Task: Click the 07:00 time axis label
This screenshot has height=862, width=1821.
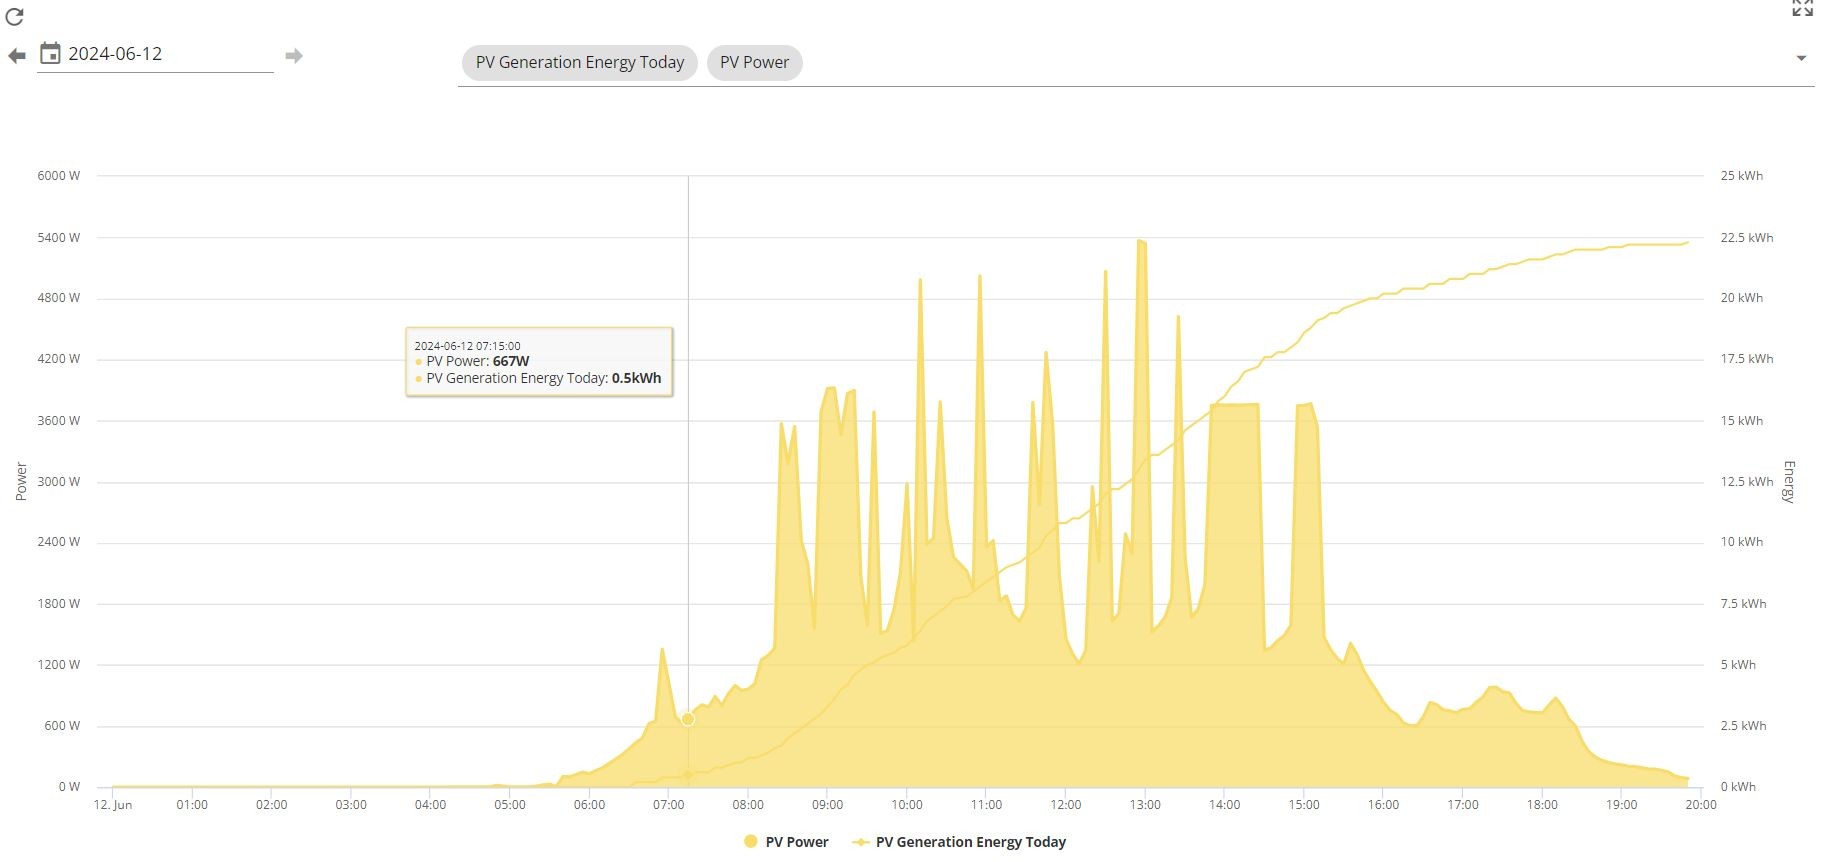Action: pyautogui.click(x=669, y=805)
